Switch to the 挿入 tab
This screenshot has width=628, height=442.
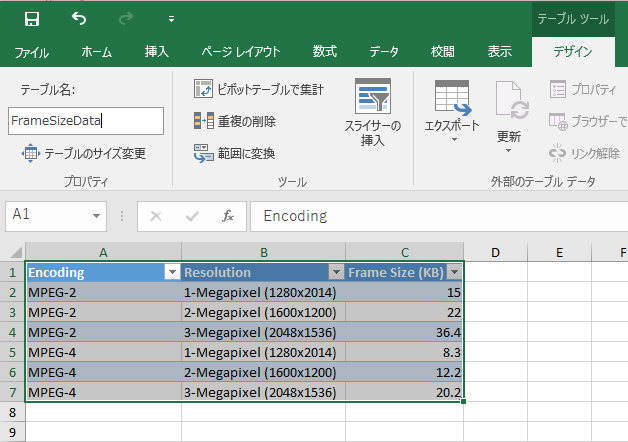tap(157, 52)
